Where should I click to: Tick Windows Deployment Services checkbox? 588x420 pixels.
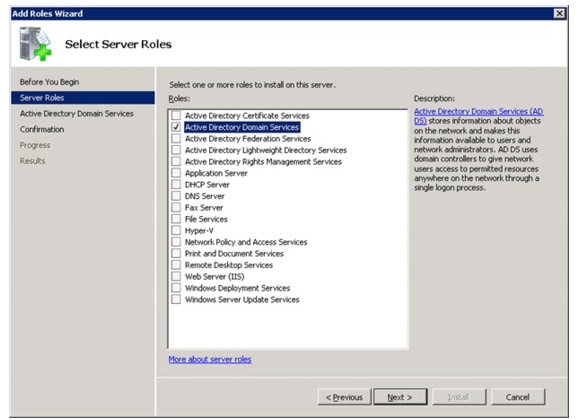pyautogui.click(x=176, y=288)
